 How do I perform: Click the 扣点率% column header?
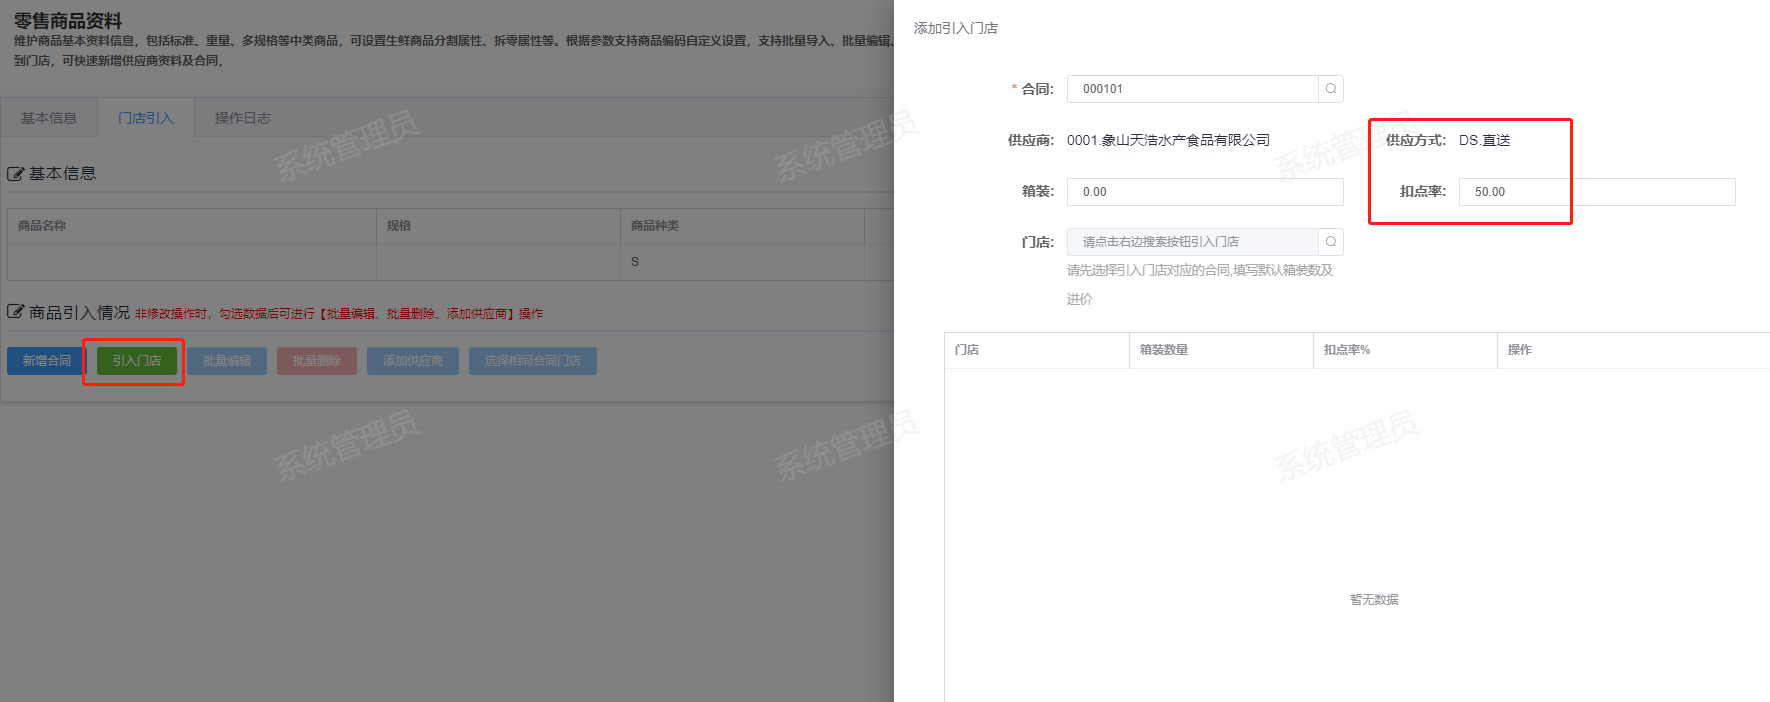pyautogui.click(x=1347, y=350)
